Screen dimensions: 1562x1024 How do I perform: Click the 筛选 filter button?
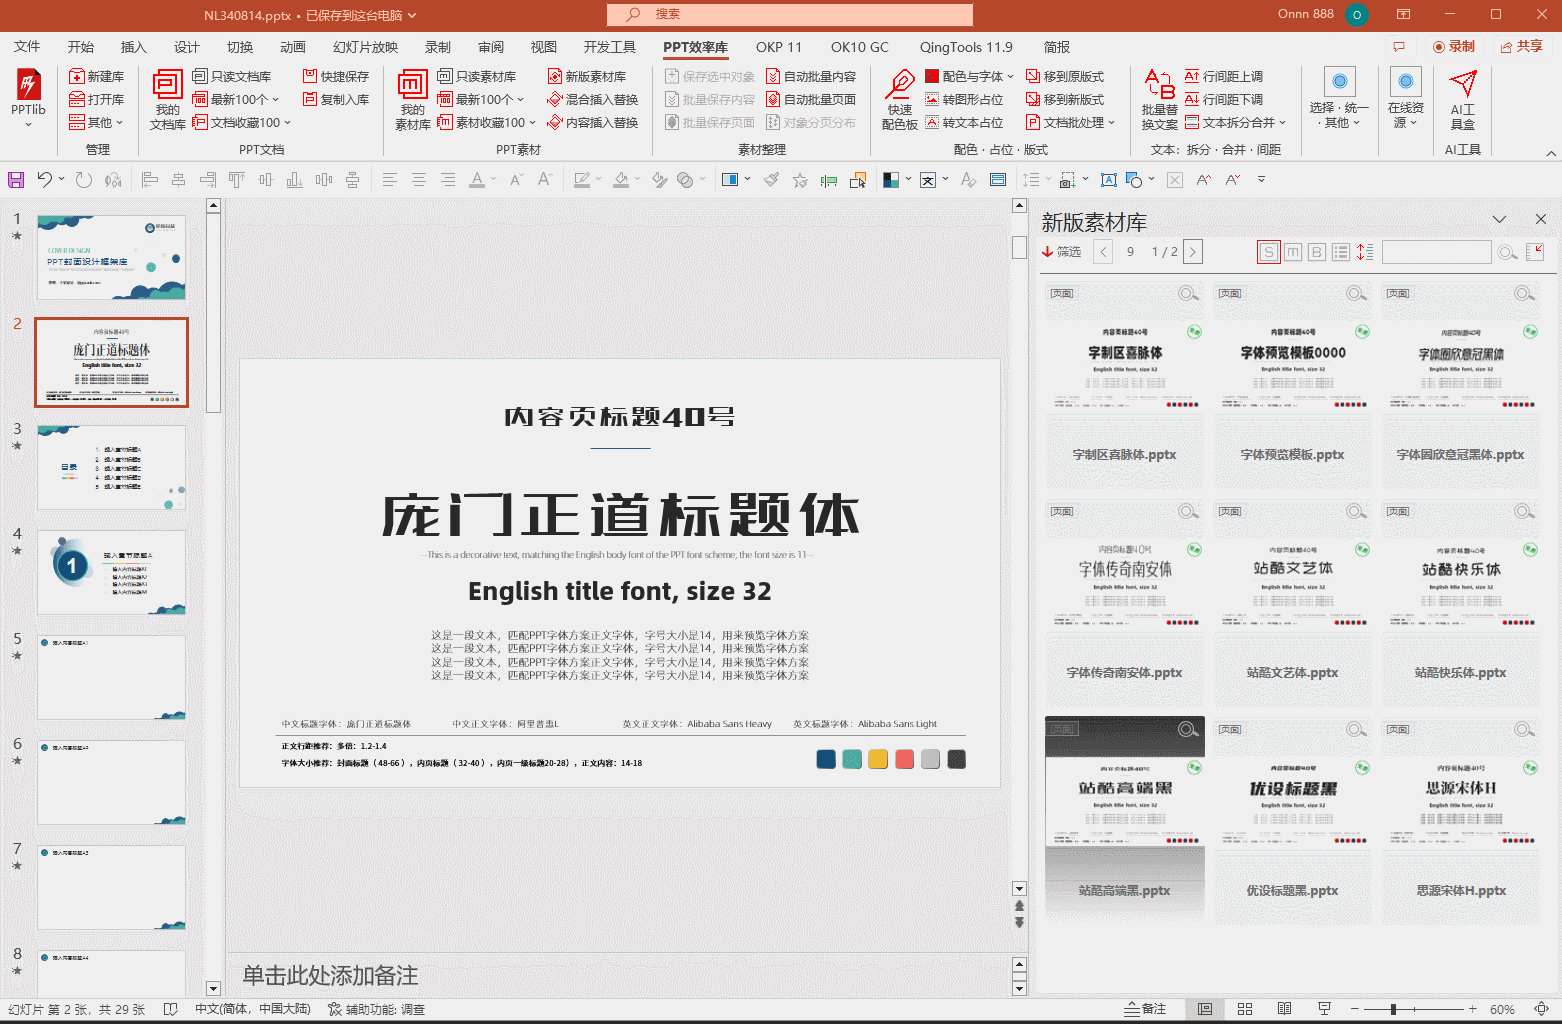pos(1062,252)
